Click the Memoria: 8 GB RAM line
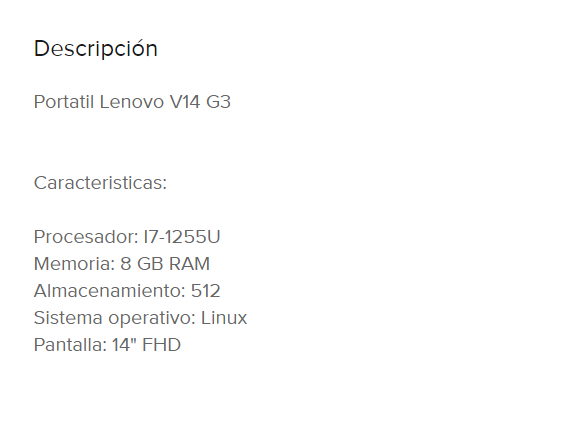Screen dimensions: 561x426 [x=122, y=264]
